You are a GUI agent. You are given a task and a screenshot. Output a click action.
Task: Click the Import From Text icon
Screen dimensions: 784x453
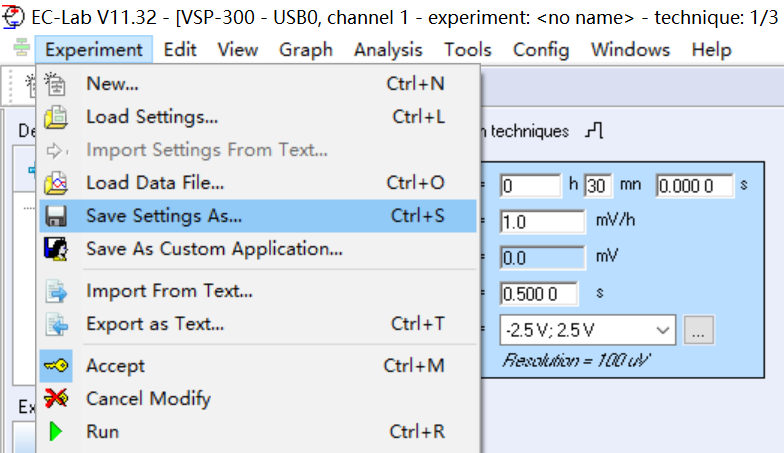pos(56,292)
